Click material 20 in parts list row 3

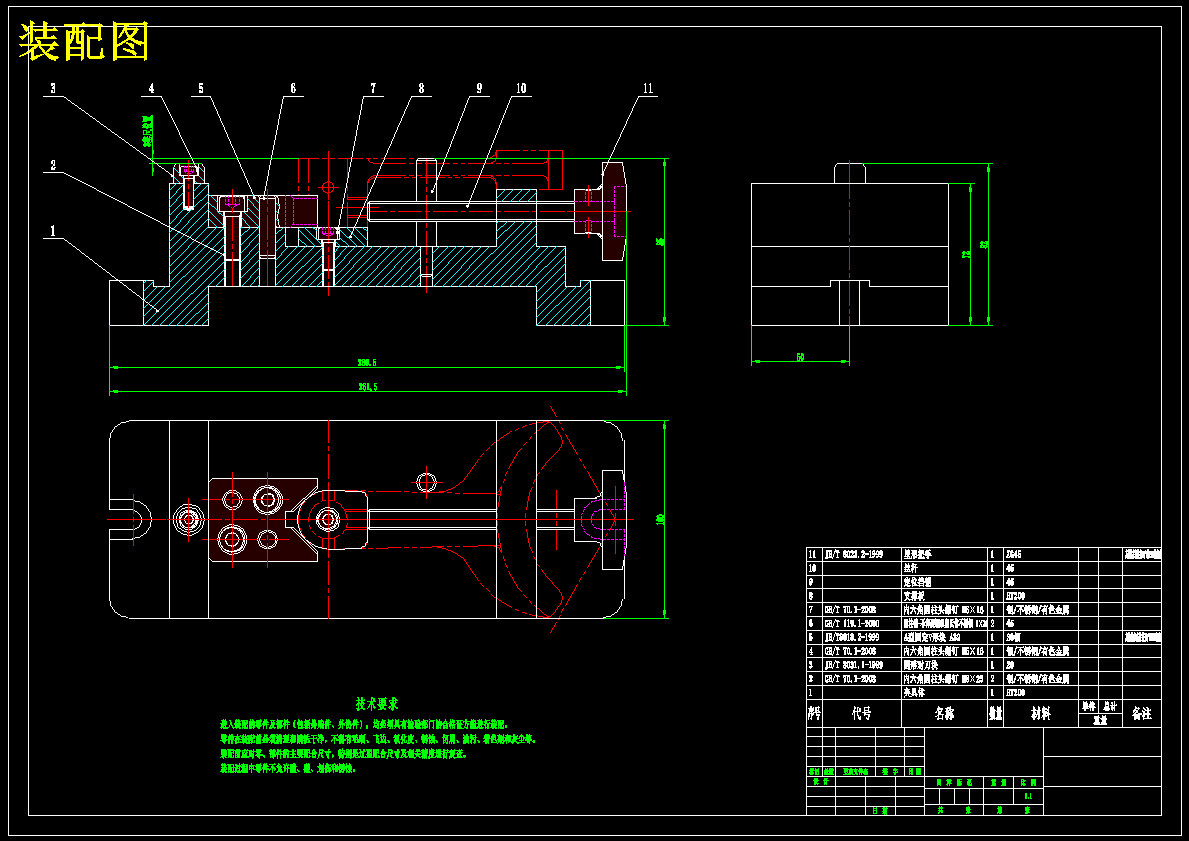point(1010,665)
